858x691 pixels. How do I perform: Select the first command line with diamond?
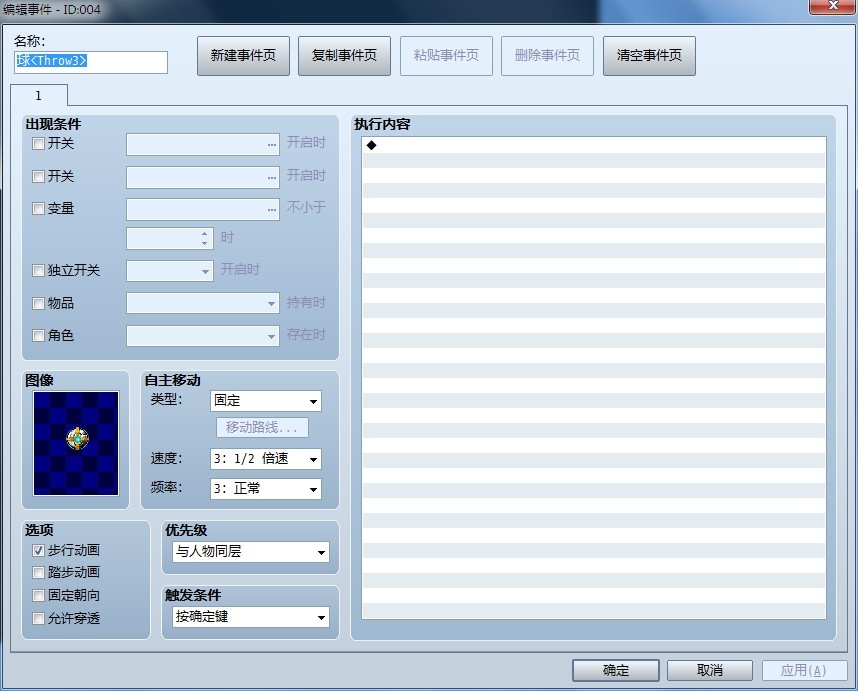(594, 145)
